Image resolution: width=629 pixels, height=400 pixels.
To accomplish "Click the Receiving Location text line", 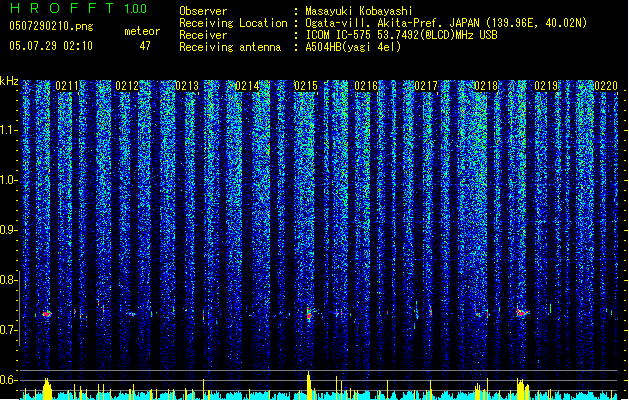I will [x=383, y=23].
